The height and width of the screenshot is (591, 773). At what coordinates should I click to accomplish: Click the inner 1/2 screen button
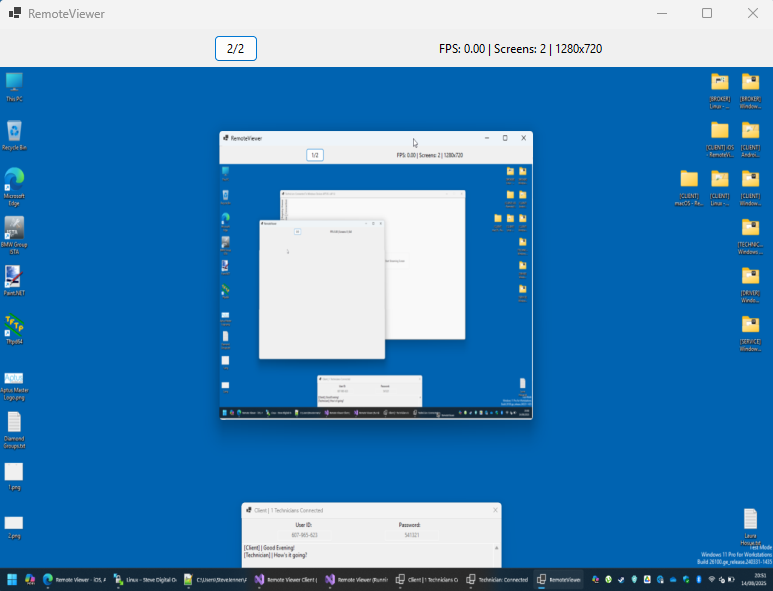pos(315,155)
